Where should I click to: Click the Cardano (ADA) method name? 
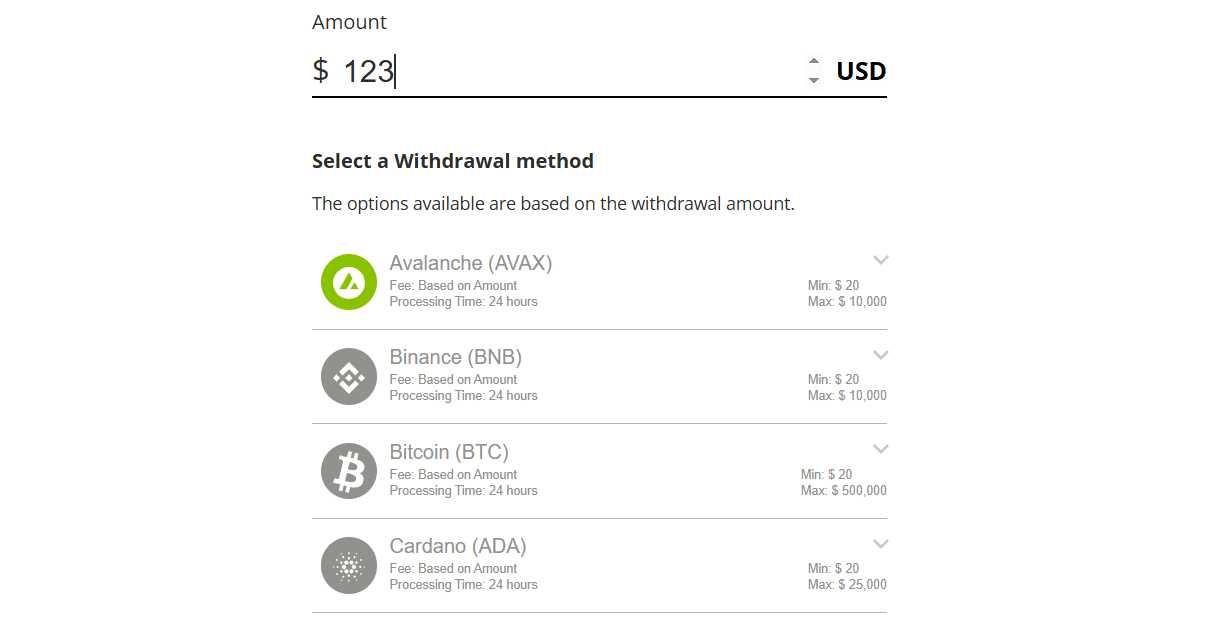click(457, 546)
